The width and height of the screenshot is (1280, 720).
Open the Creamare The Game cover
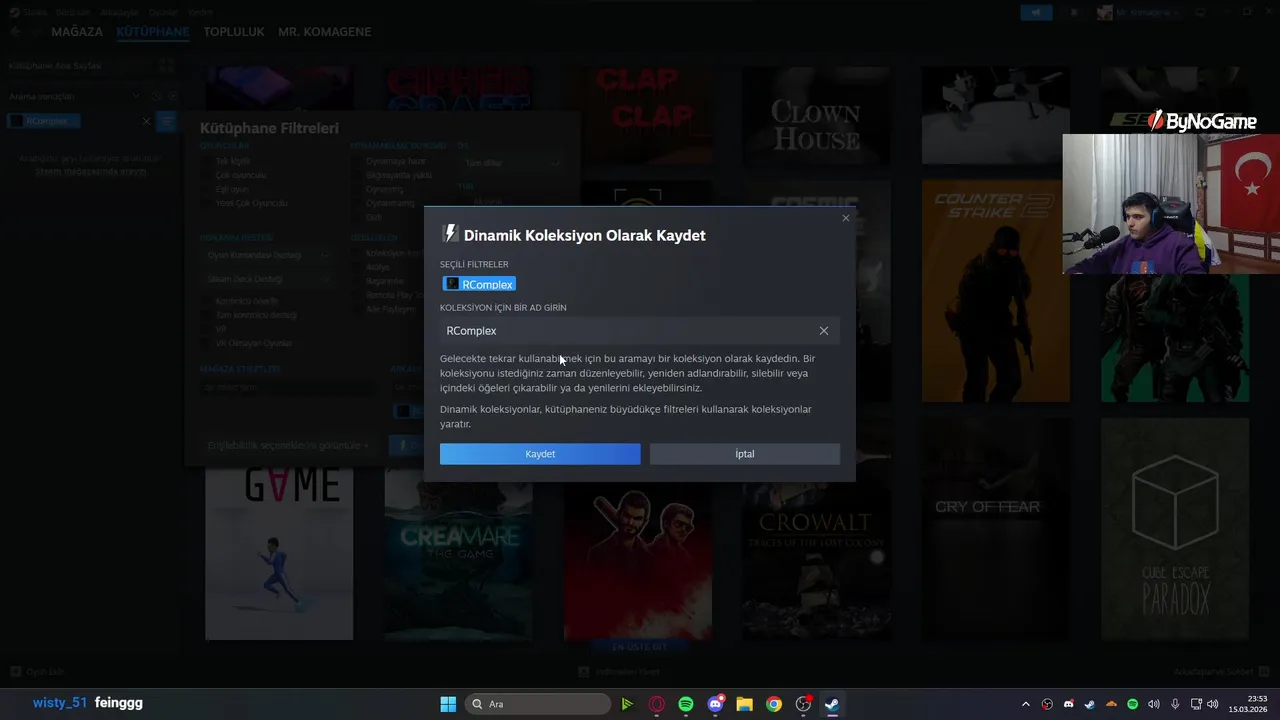[458, 555]
